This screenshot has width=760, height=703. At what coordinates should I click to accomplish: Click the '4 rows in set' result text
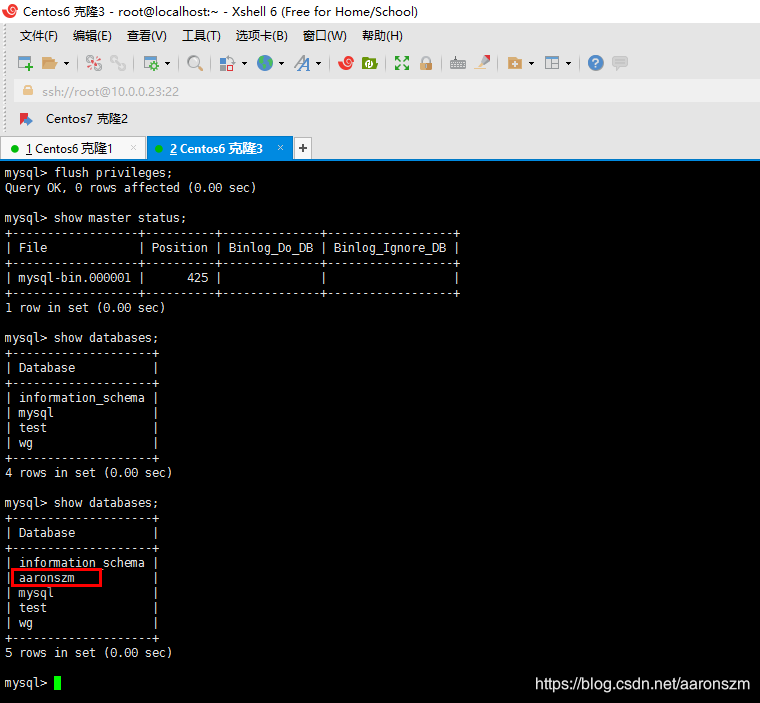pos(88,473)
